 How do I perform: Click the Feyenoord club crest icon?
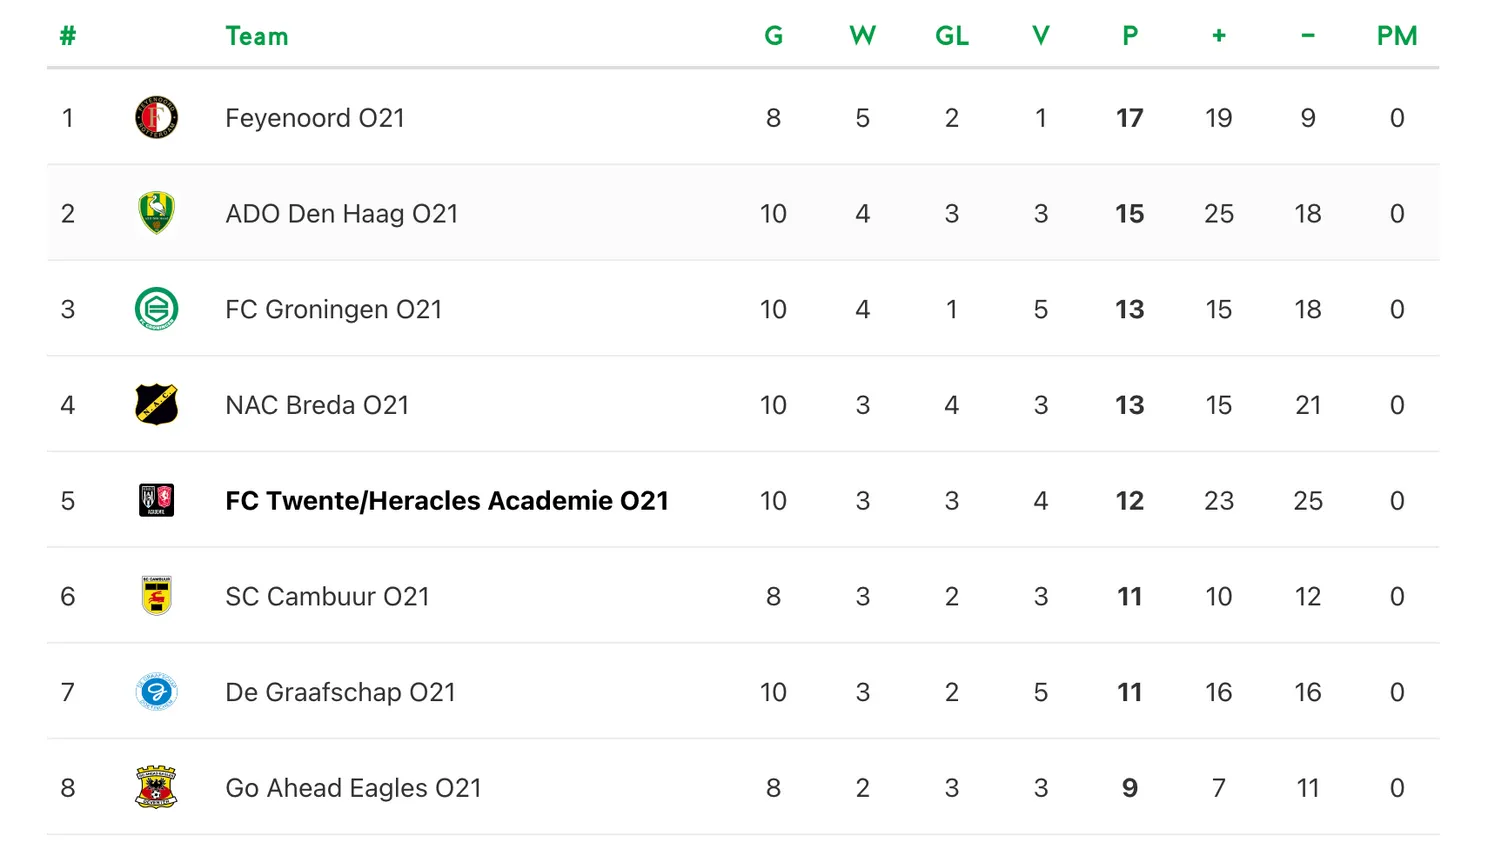156,118
